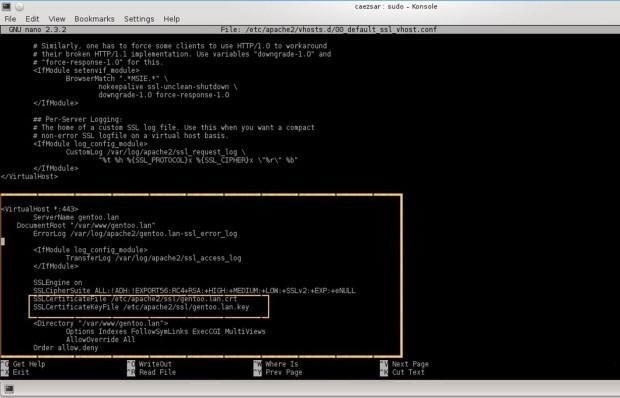Click the 'Where Is' nano shortcut label

click(x=282, y=364)
